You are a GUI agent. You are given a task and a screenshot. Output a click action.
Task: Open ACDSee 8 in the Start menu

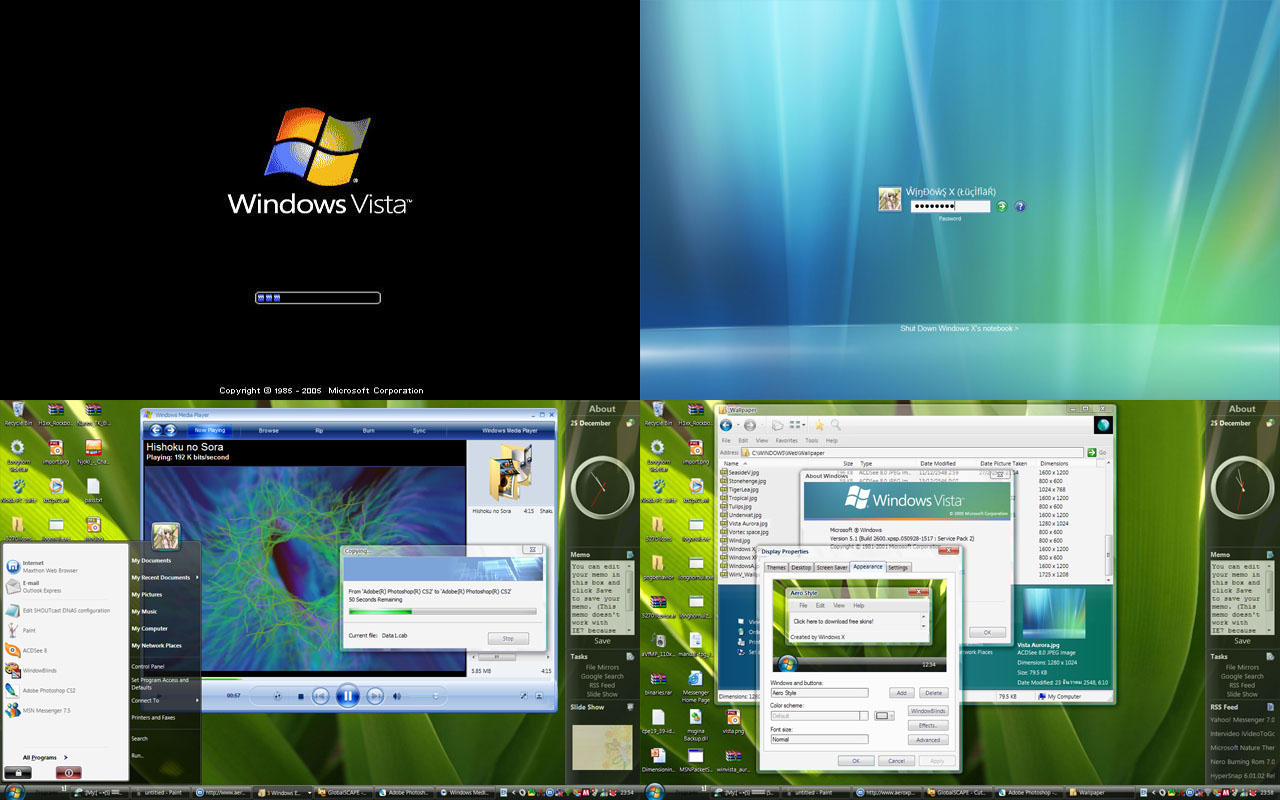coord(35,650)
